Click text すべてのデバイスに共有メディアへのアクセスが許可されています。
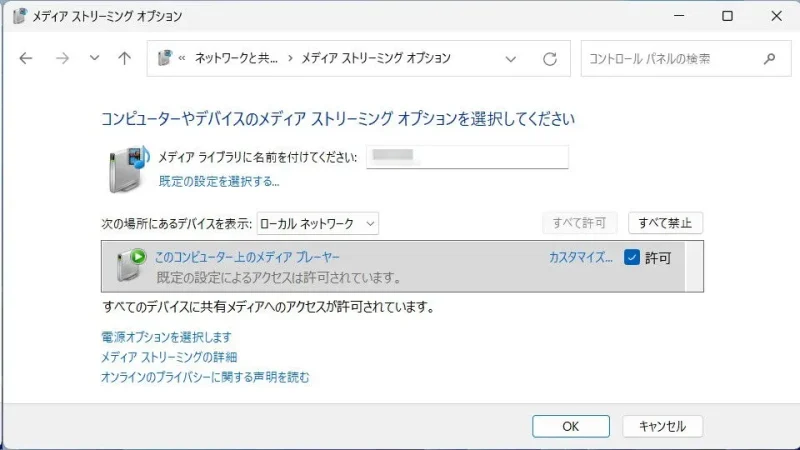800x450 pixels. point(268,307)
